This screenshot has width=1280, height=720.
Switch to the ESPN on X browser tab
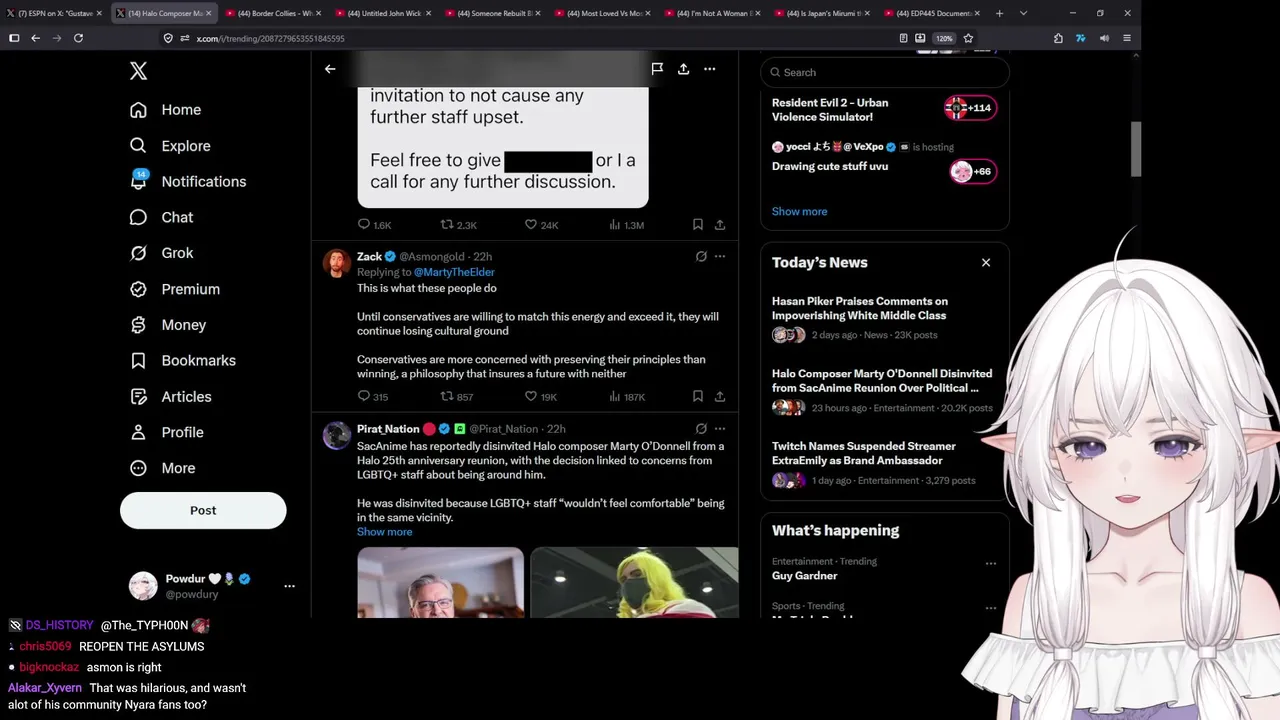[x=55, y=13]
